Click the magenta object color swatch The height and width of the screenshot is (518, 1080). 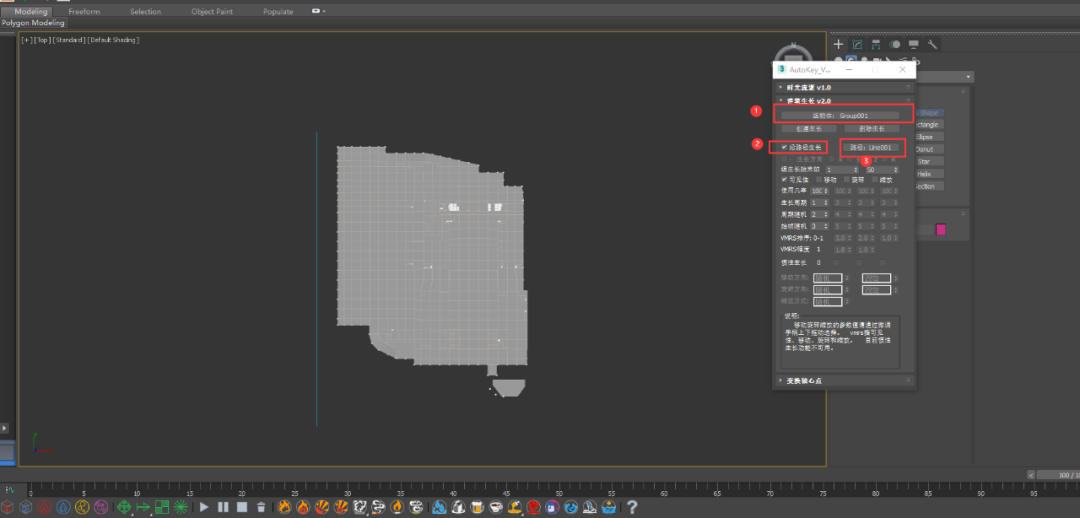pyautogui.click(x=941, y=230)
